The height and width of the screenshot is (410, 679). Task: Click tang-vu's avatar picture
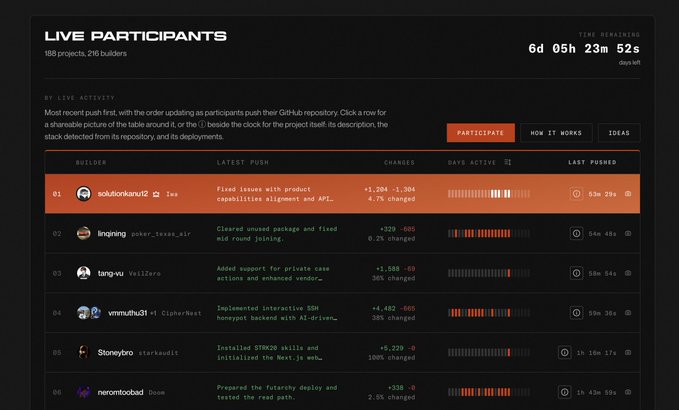tap(84, 273)
